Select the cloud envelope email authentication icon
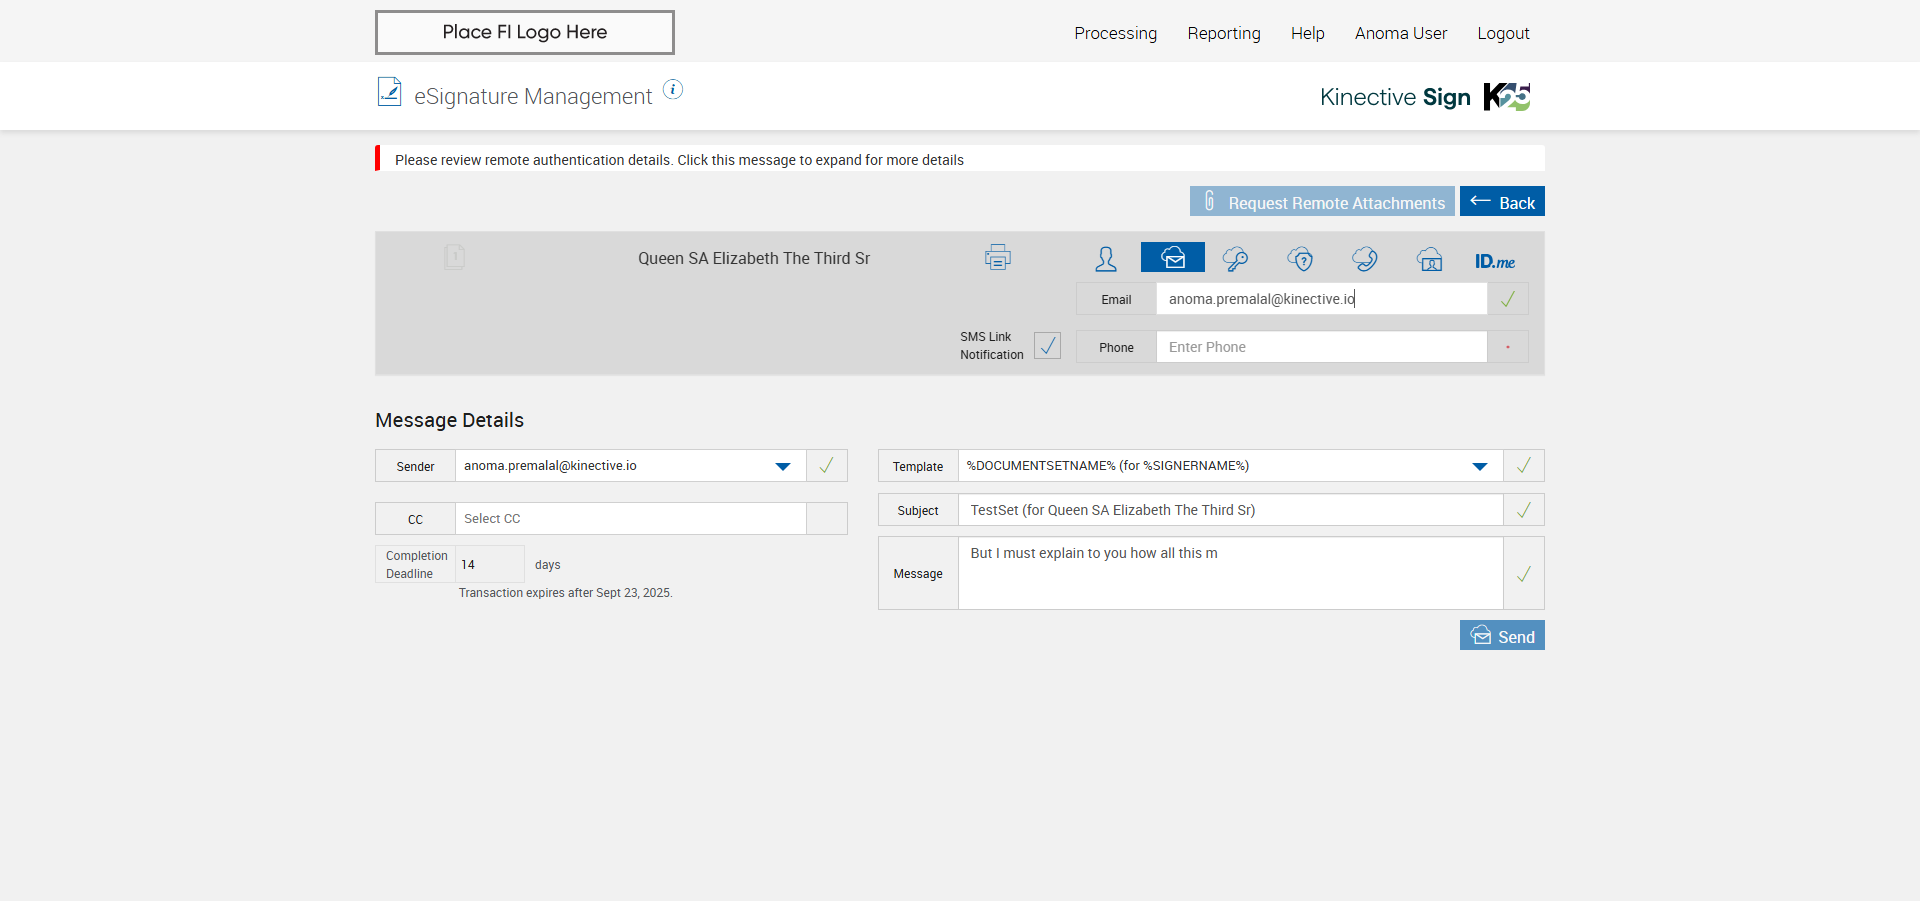The width and height of the screenshot is (1920, 901). 1172,258
